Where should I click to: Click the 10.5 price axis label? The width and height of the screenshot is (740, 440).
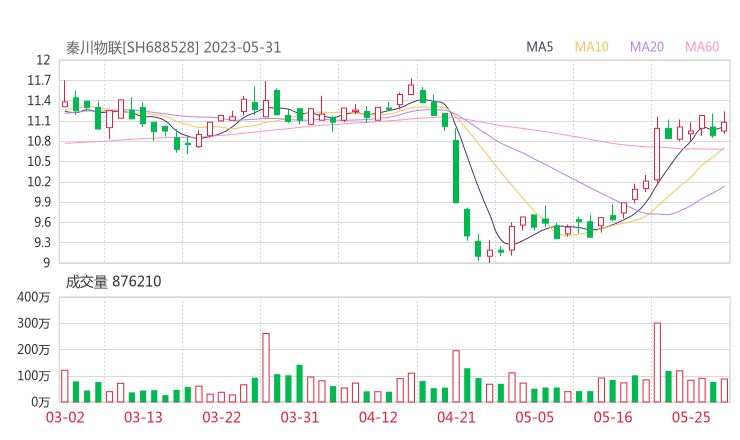pyautogui.click(x=39, y=161)
